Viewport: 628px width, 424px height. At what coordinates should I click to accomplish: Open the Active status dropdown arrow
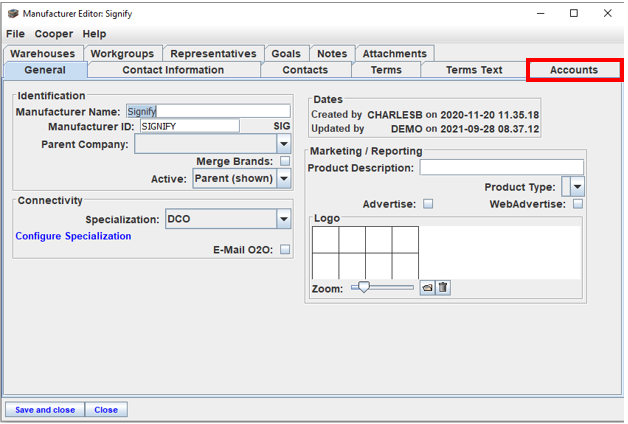point(284,178)
